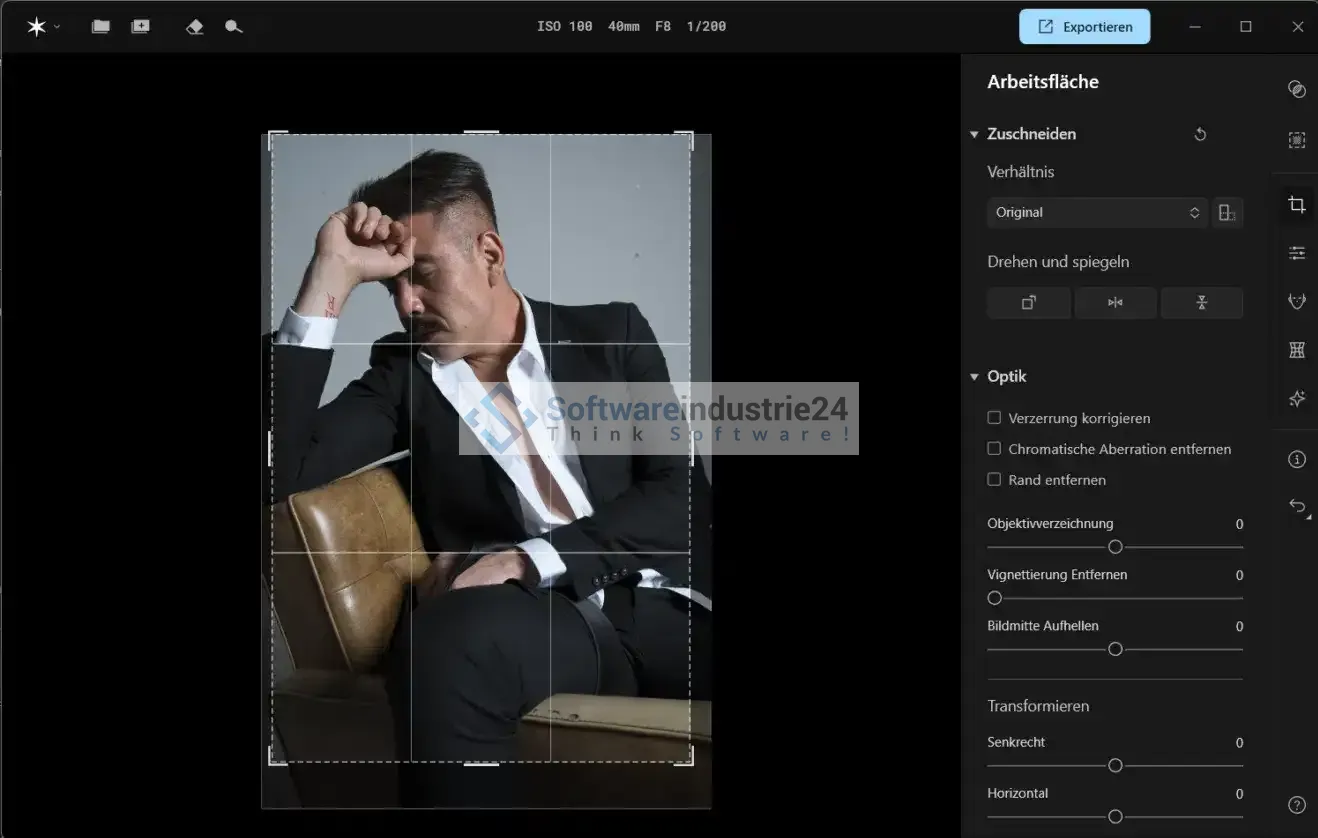This screenshot has width=1318, height=838.
Task: Click the info icon in sidebar
Action: [1297, 459]
